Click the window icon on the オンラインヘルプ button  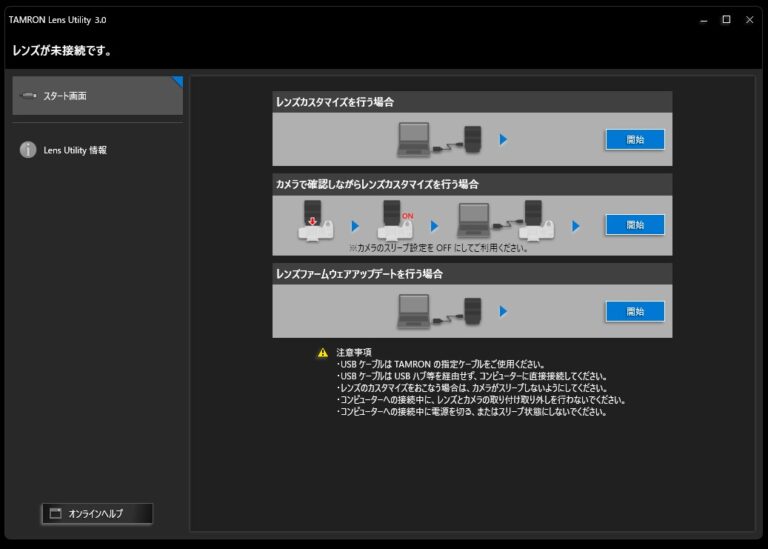(56, 514)
